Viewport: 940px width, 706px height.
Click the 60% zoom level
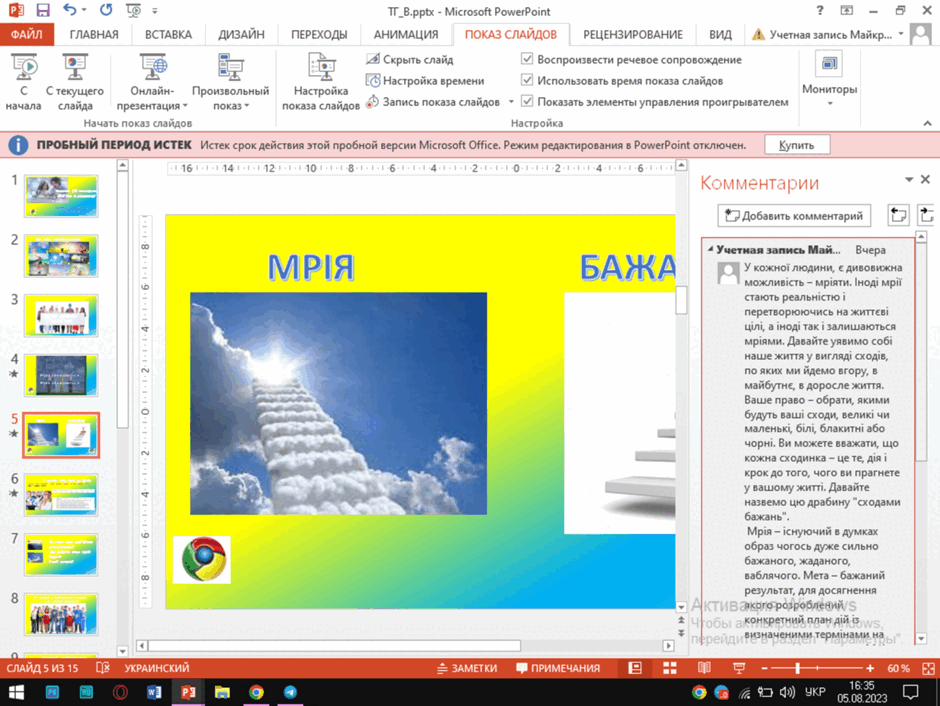[x=898, y=668]
